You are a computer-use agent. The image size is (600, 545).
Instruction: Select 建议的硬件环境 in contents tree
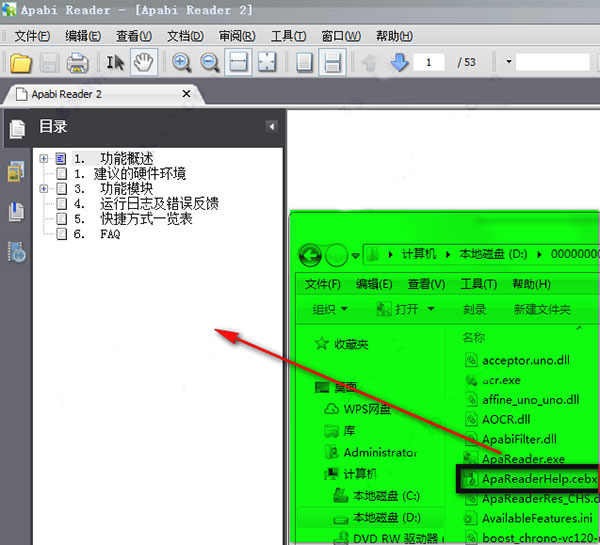tap(140, 174)
